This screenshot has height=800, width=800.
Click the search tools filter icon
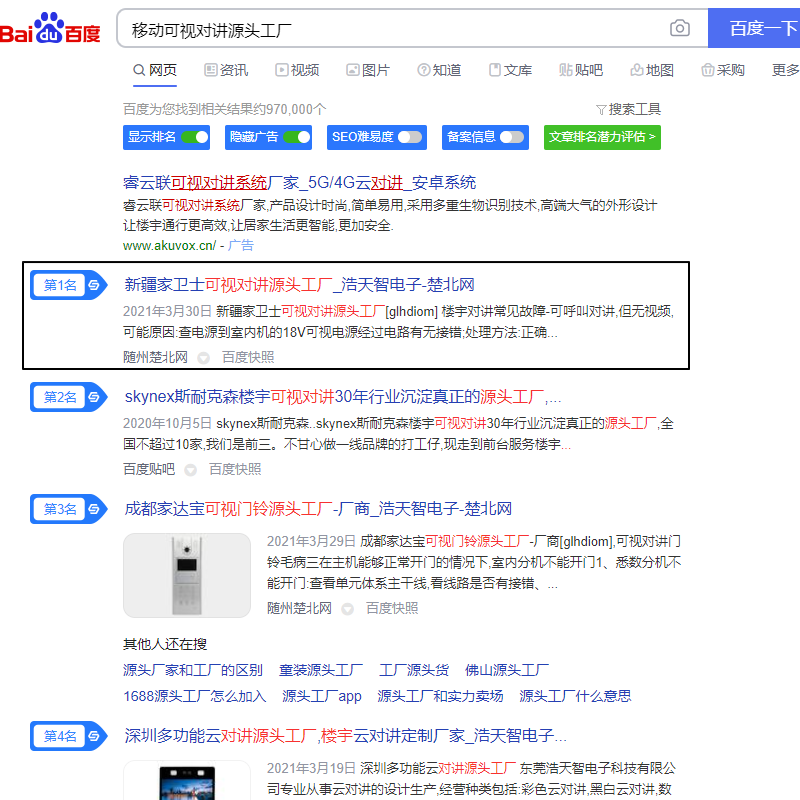coord(601,110)
